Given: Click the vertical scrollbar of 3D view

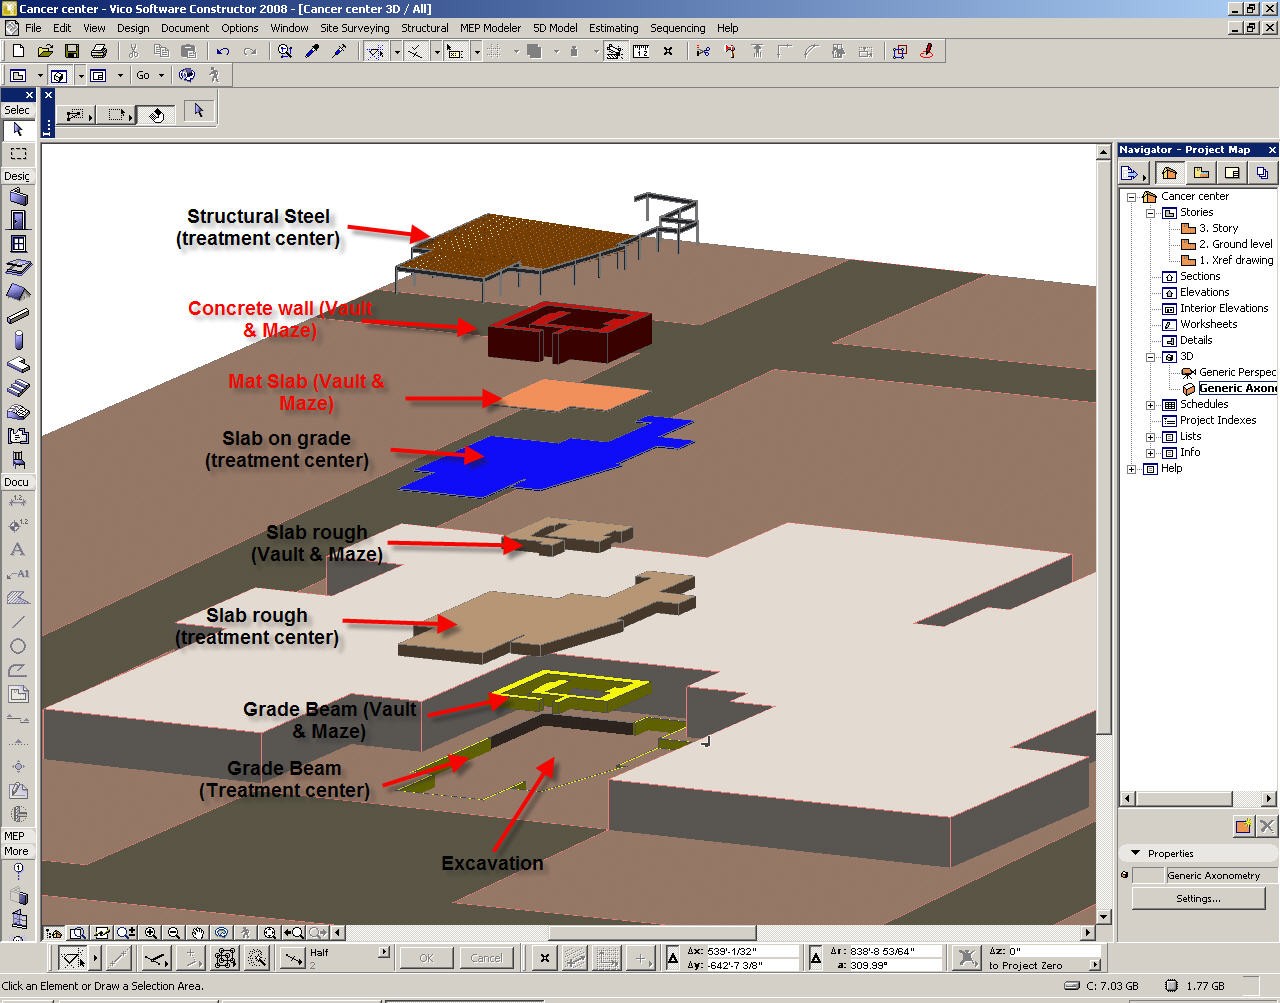Looking at the screenshot, I should tap(1104, 535).
